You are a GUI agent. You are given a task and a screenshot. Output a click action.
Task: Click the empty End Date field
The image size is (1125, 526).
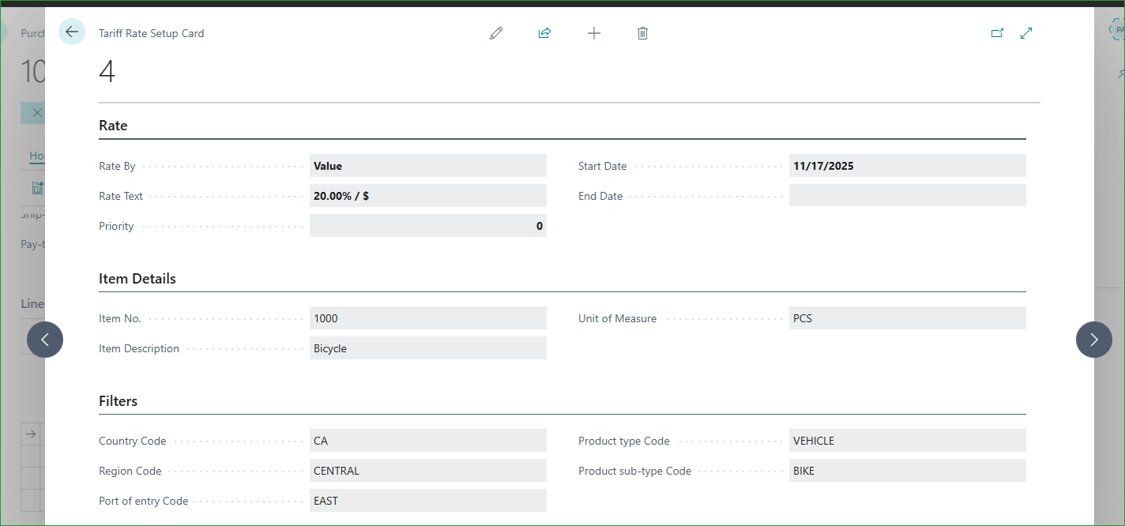[x=908, y=196]
